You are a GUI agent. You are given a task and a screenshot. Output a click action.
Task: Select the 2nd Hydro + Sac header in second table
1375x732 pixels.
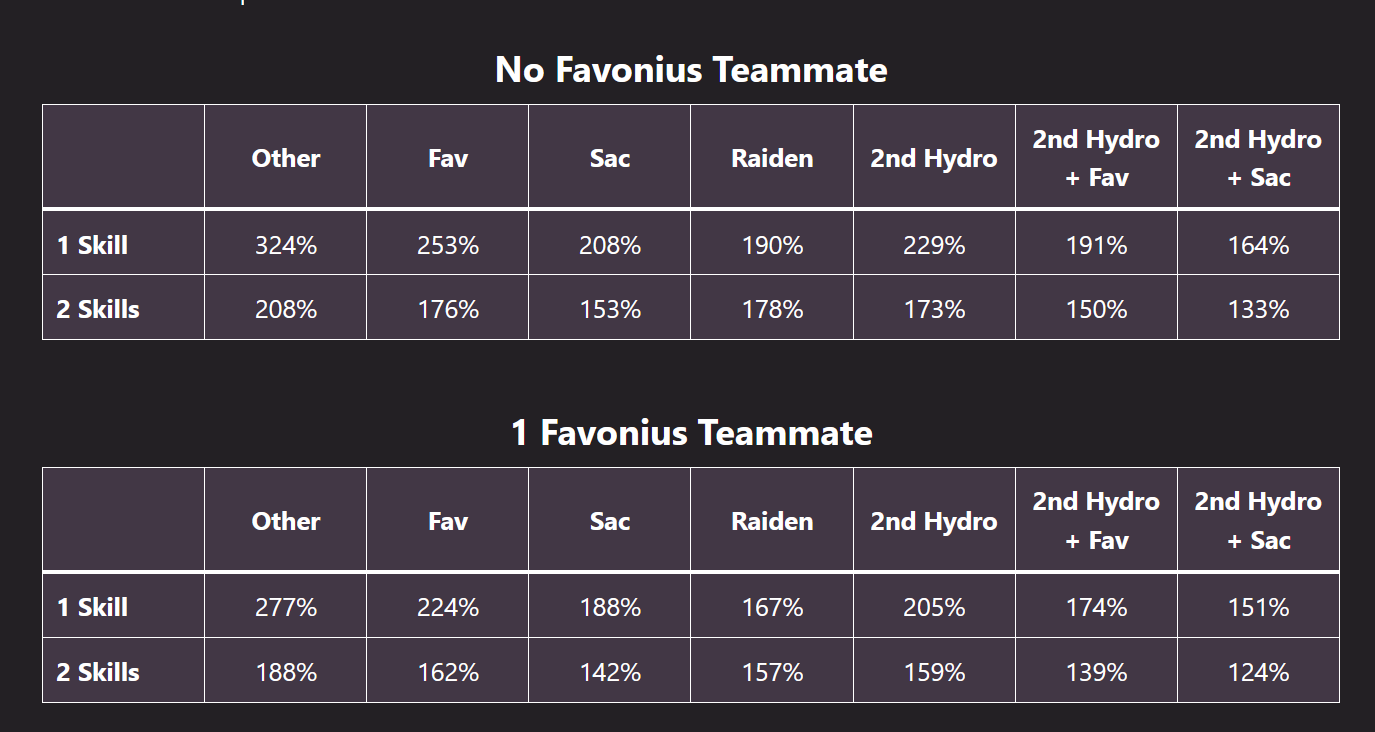(1258, 521)
